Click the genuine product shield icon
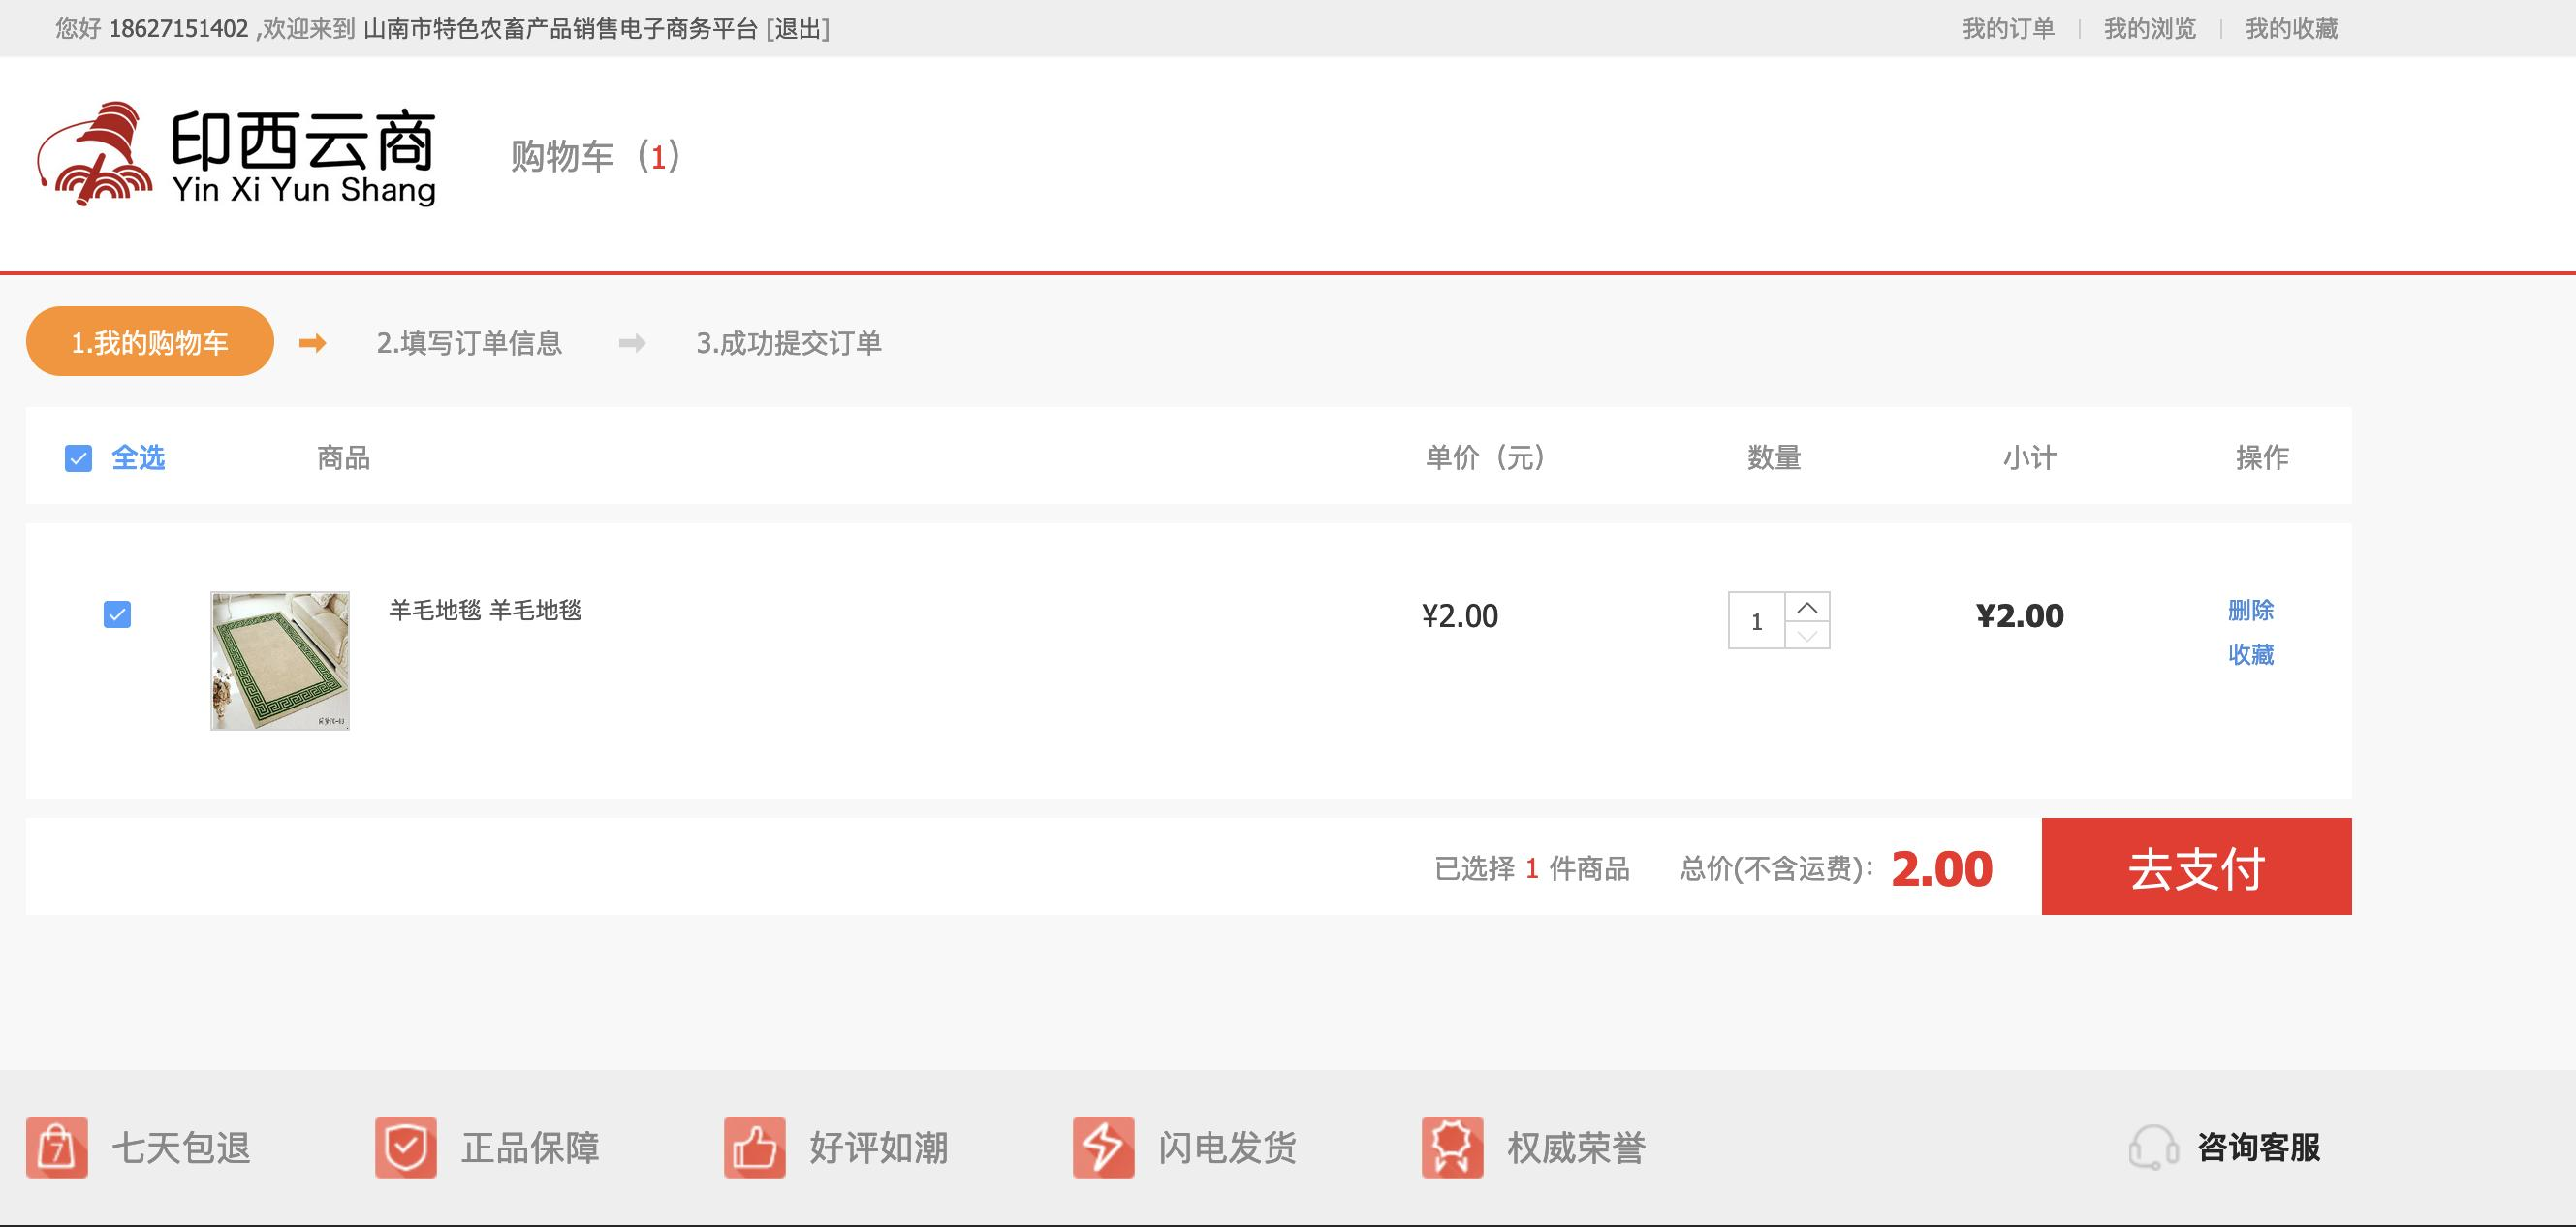The height and width of the screenshot is (1227, 2576). 406,1147
